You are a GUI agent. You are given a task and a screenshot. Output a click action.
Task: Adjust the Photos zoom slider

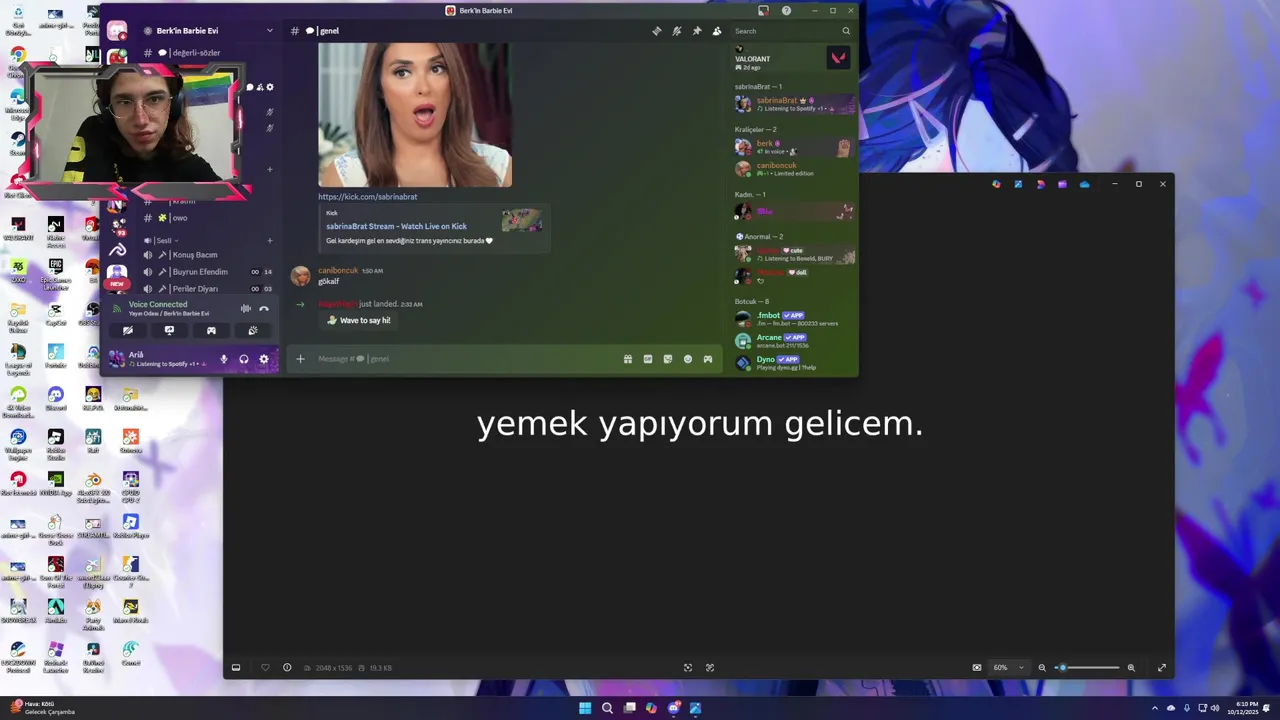[1087, 668]
